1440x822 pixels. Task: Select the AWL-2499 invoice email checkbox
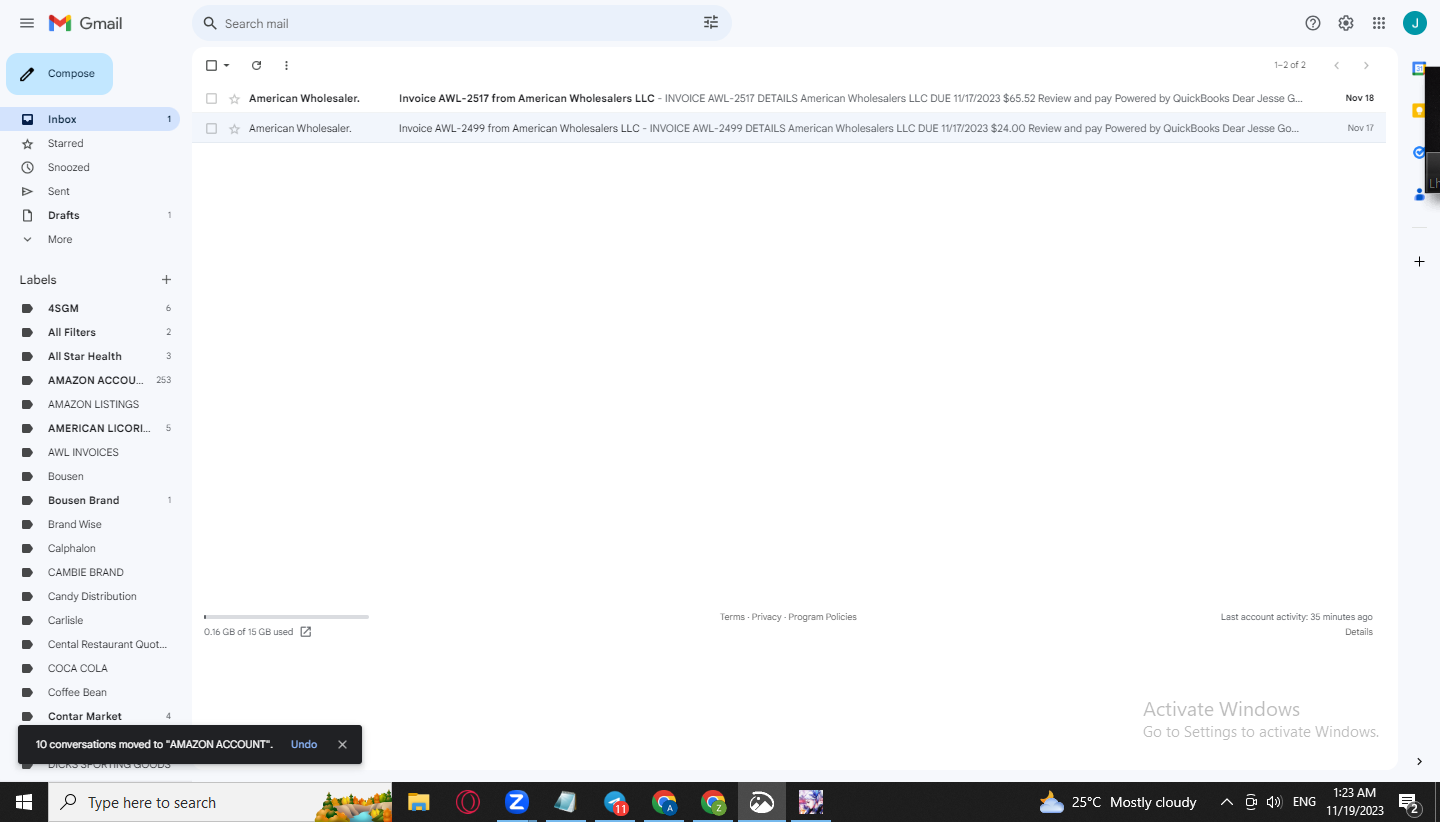(211, 128)
